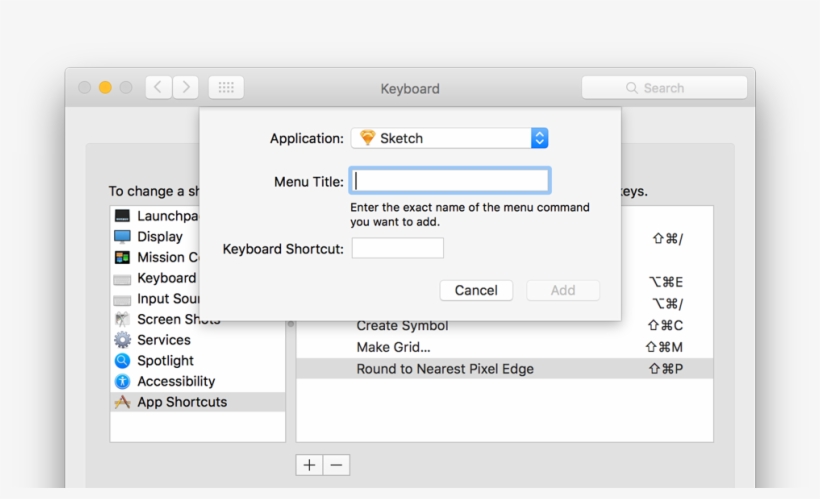Select Display icon in sidebar
Viewport: 820px width, 499px height.
click(122, 236)
